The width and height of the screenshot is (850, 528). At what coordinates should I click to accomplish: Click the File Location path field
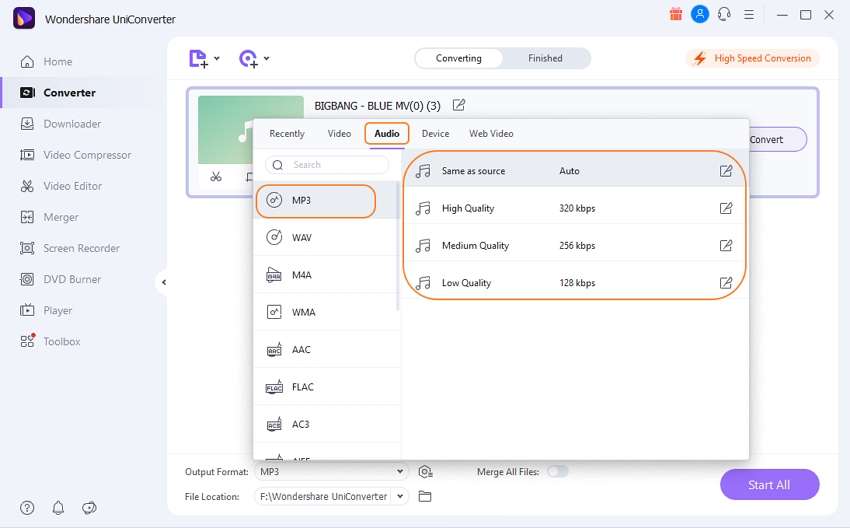pyautogui.click(x=323, y=497)
